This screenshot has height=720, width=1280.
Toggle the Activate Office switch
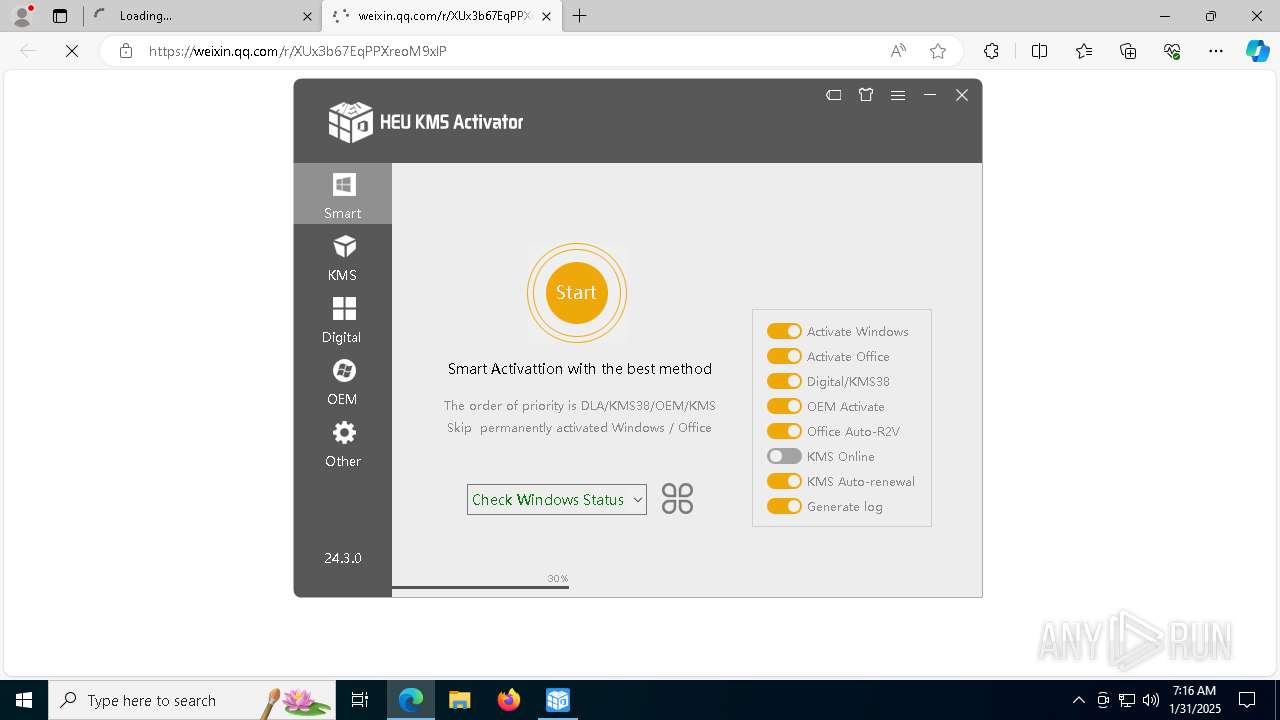(784, 356)
